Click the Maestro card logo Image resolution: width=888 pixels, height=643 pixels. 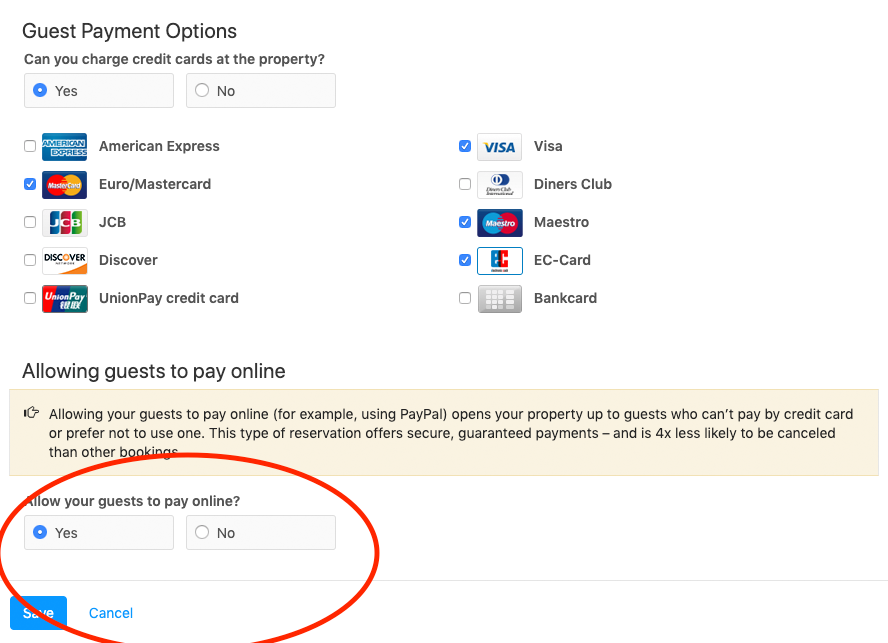(500, 223)
